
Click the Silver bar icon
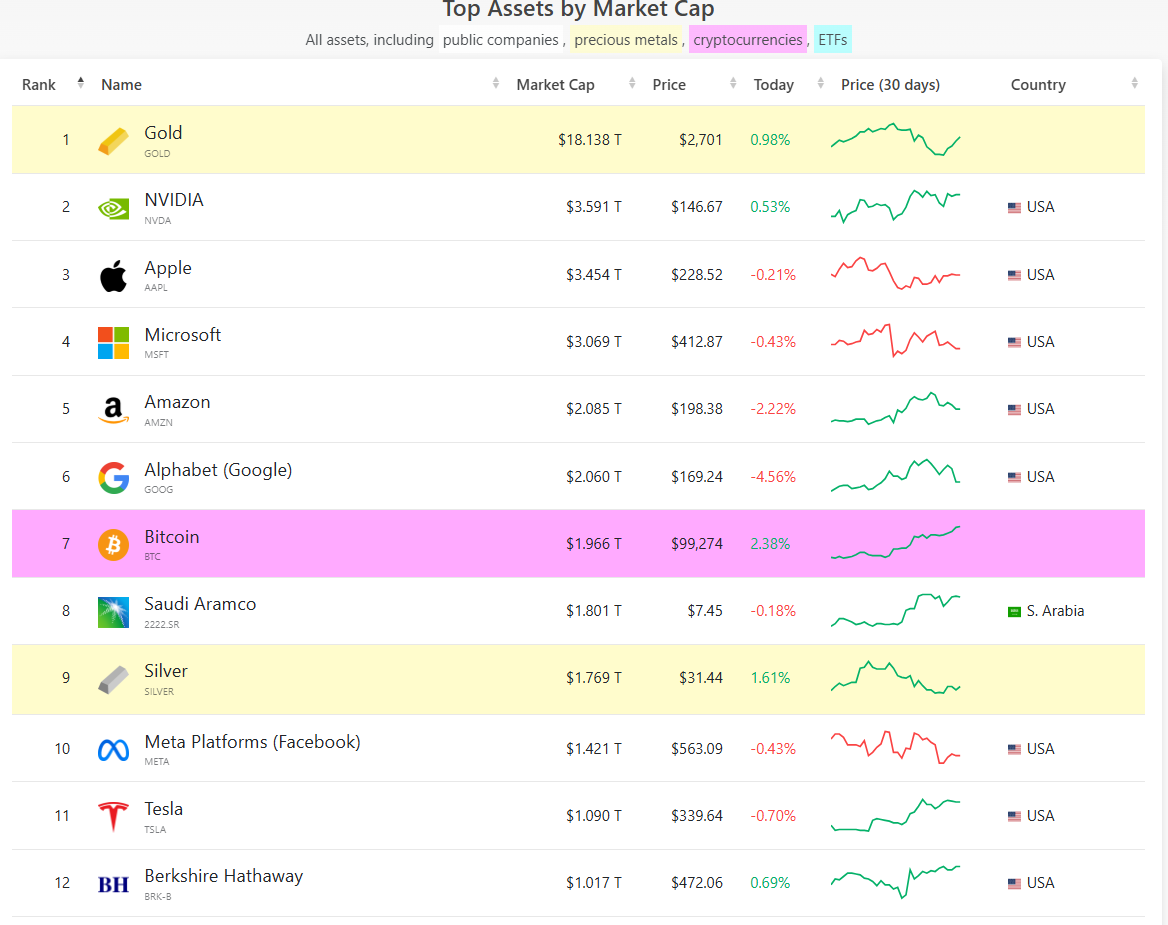pos(113,679)
